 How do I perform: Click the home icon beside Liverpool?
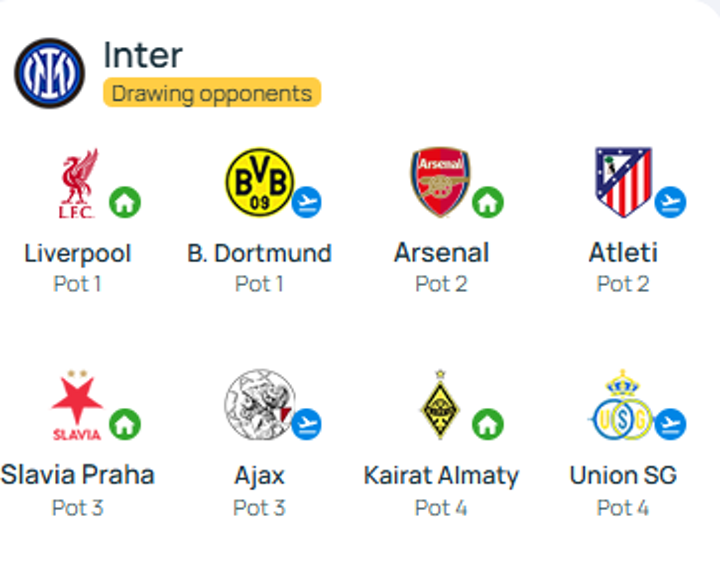(125, 203)
